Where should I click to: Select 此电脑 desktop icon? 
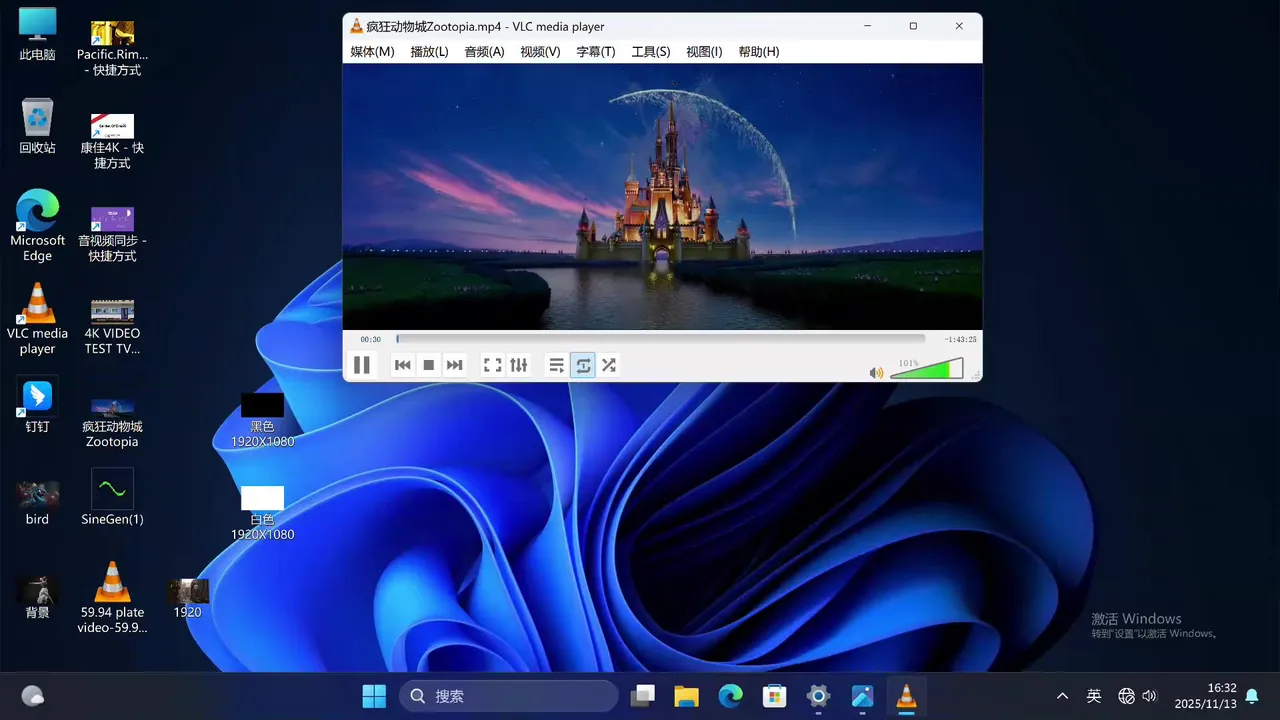[37, 35]
